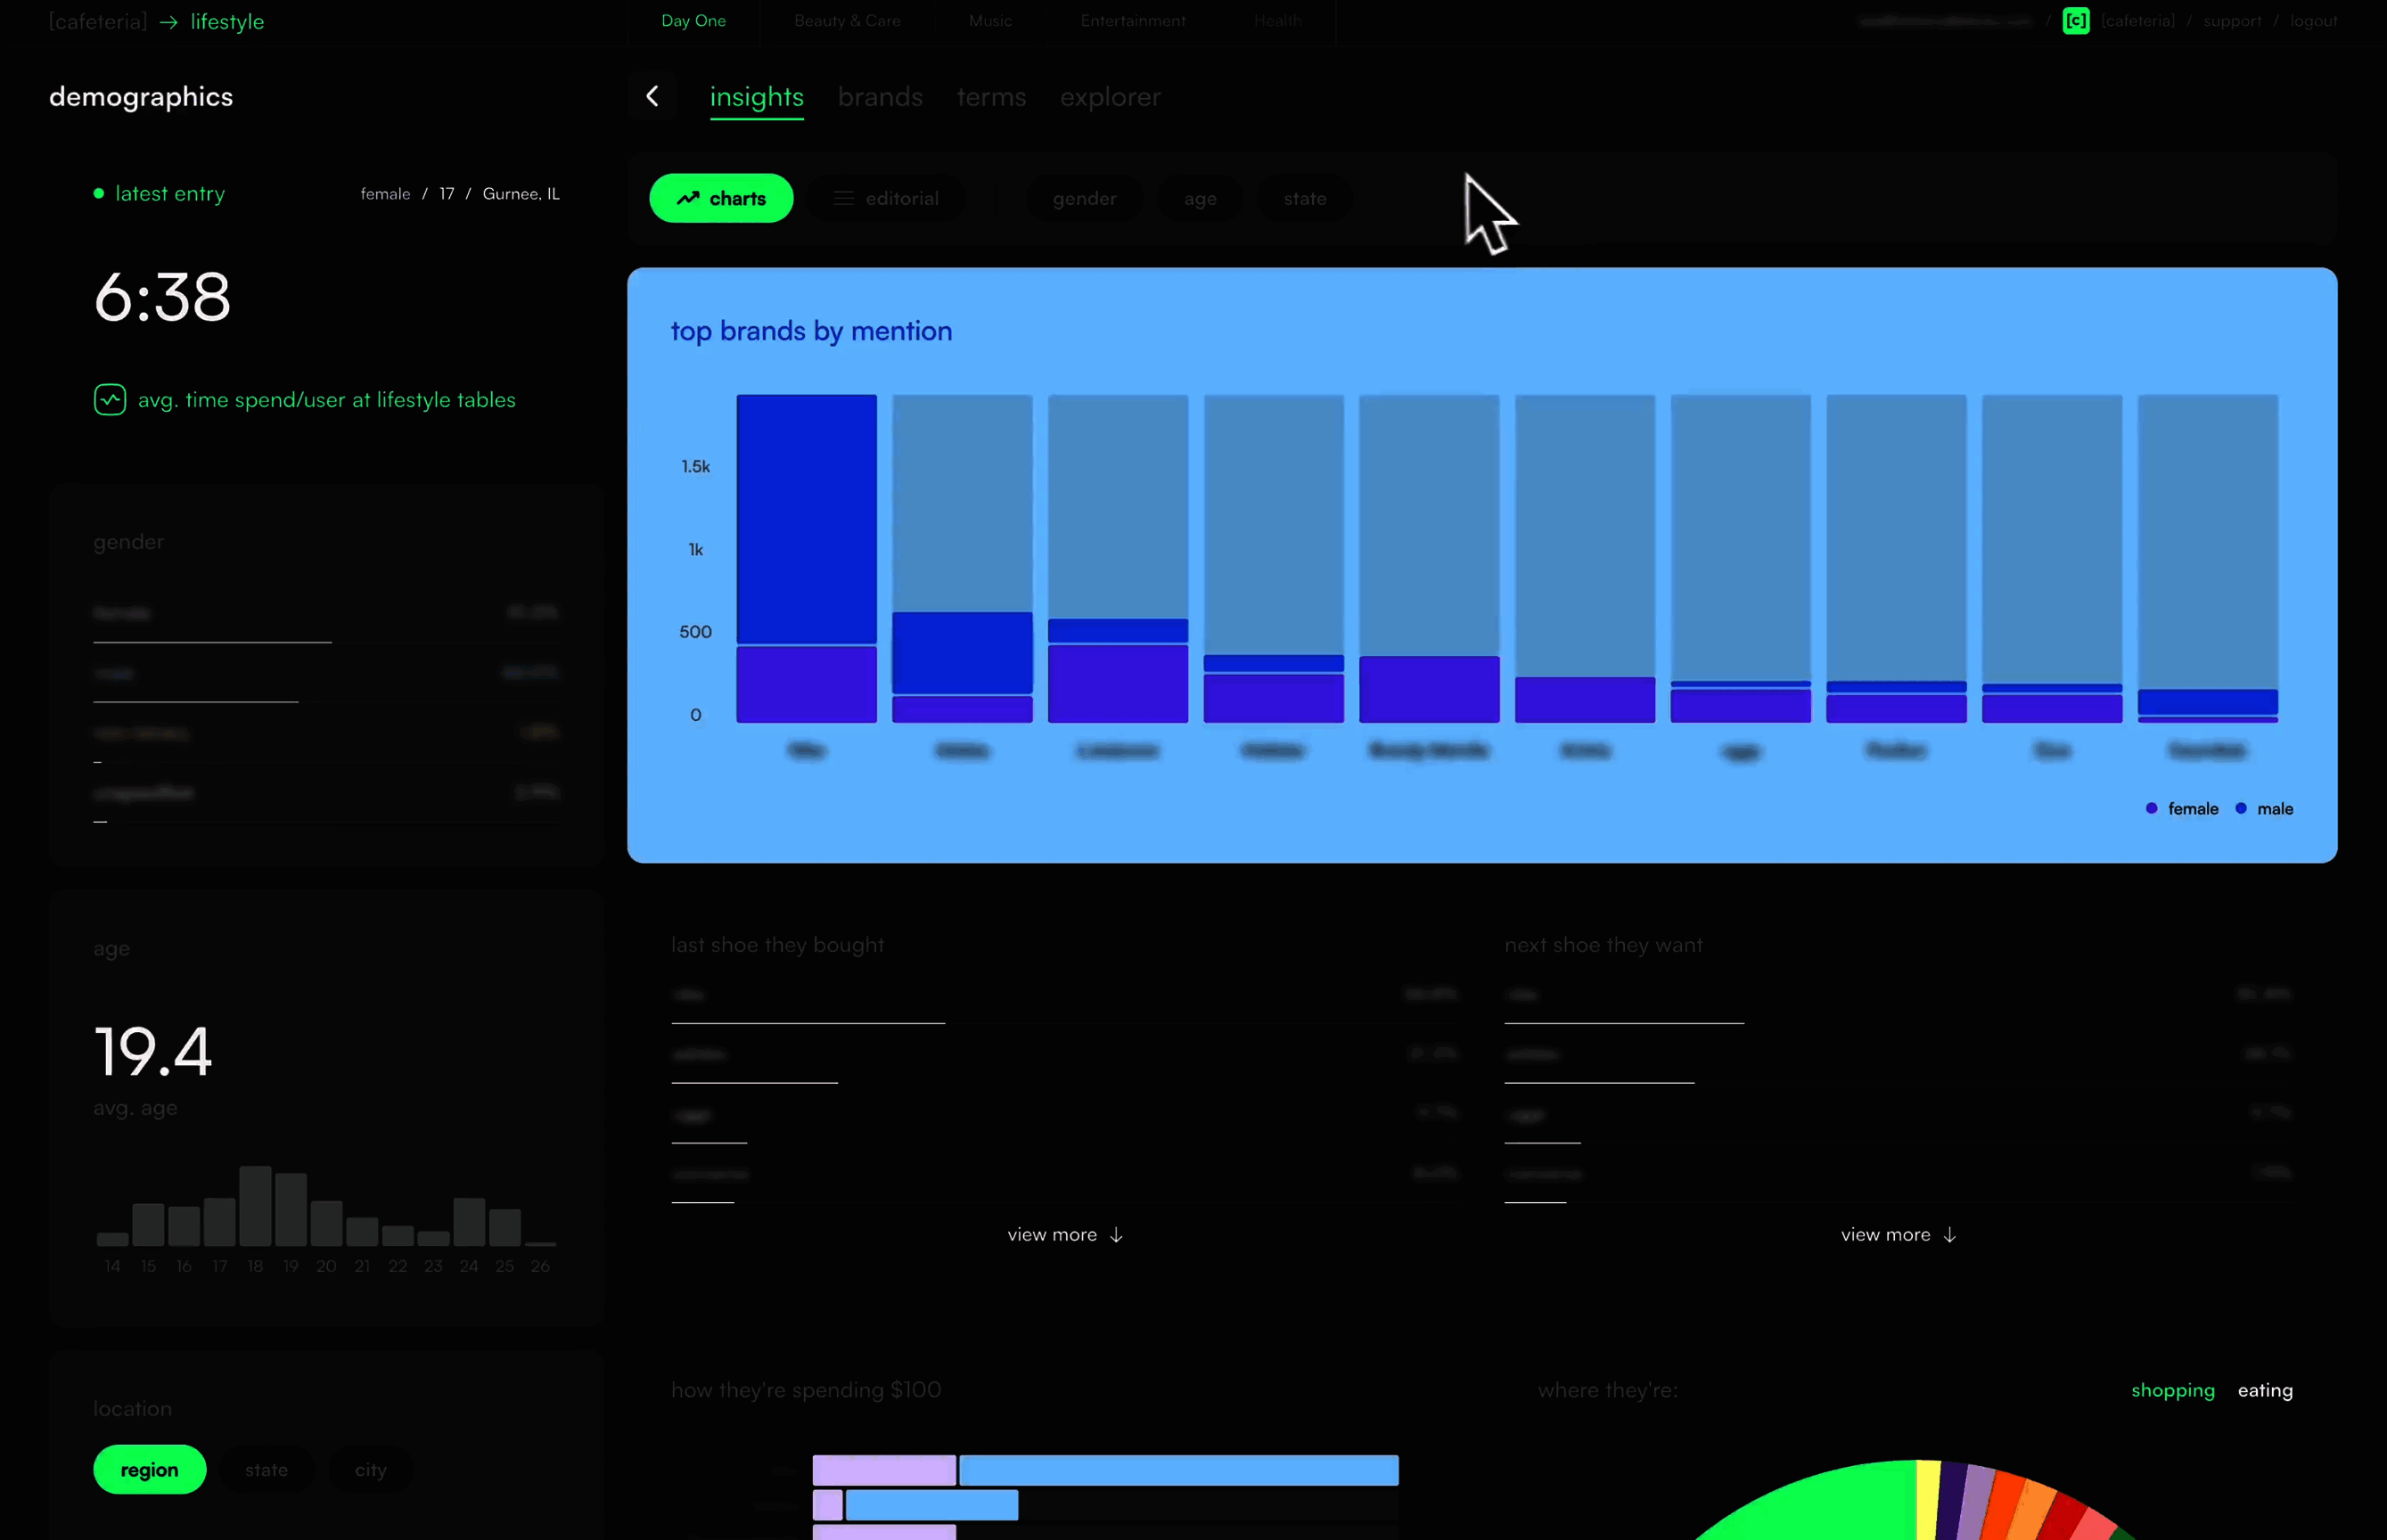Click the back chevron arrow icon
Image resolution: width=2387 pixels, height=1540 pixels.
pos(652,96)
